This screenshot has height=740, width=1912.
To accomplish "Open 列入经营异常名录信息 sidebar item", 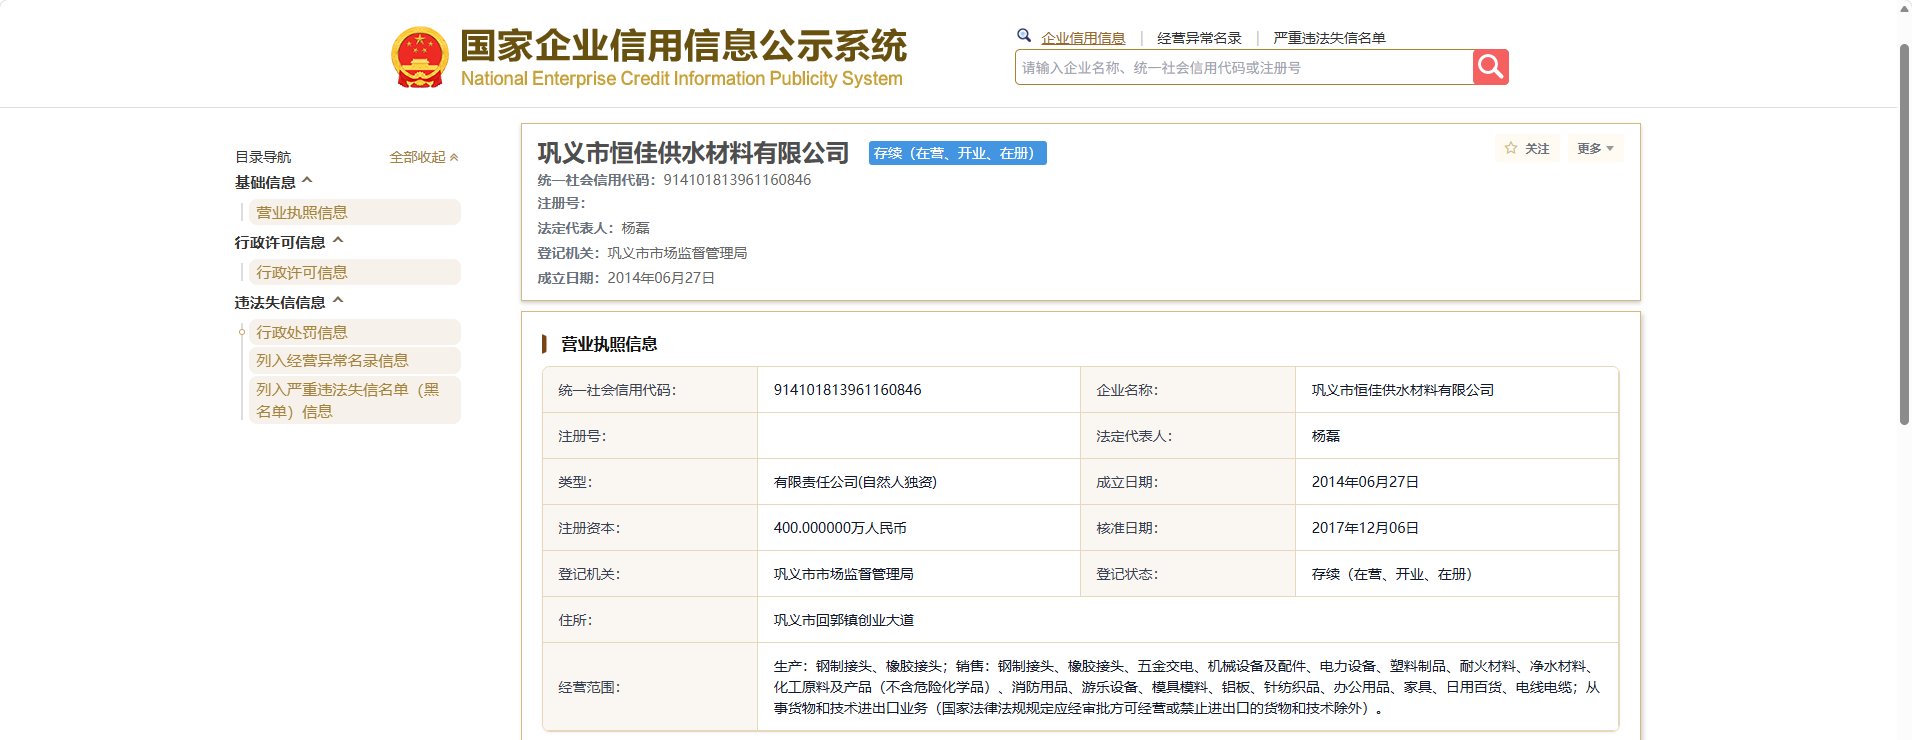I will pos(354,360).
